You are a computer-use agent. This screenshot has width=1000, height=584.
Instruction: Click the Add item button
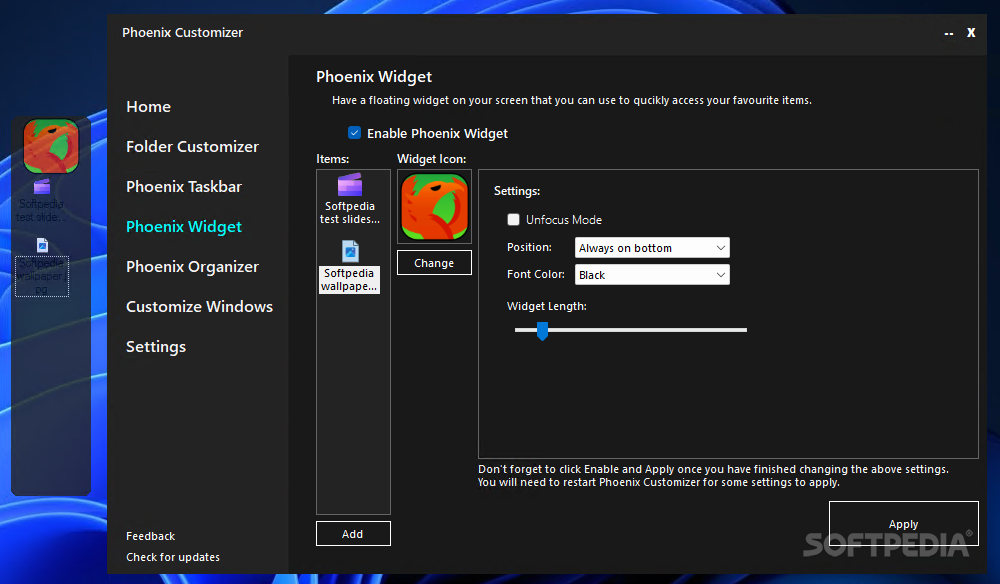353,534
